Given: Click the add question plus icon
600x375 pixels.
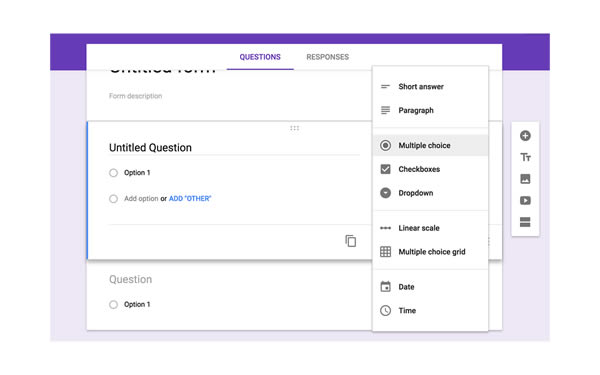Looking at the screenshot, I should 525,135.
